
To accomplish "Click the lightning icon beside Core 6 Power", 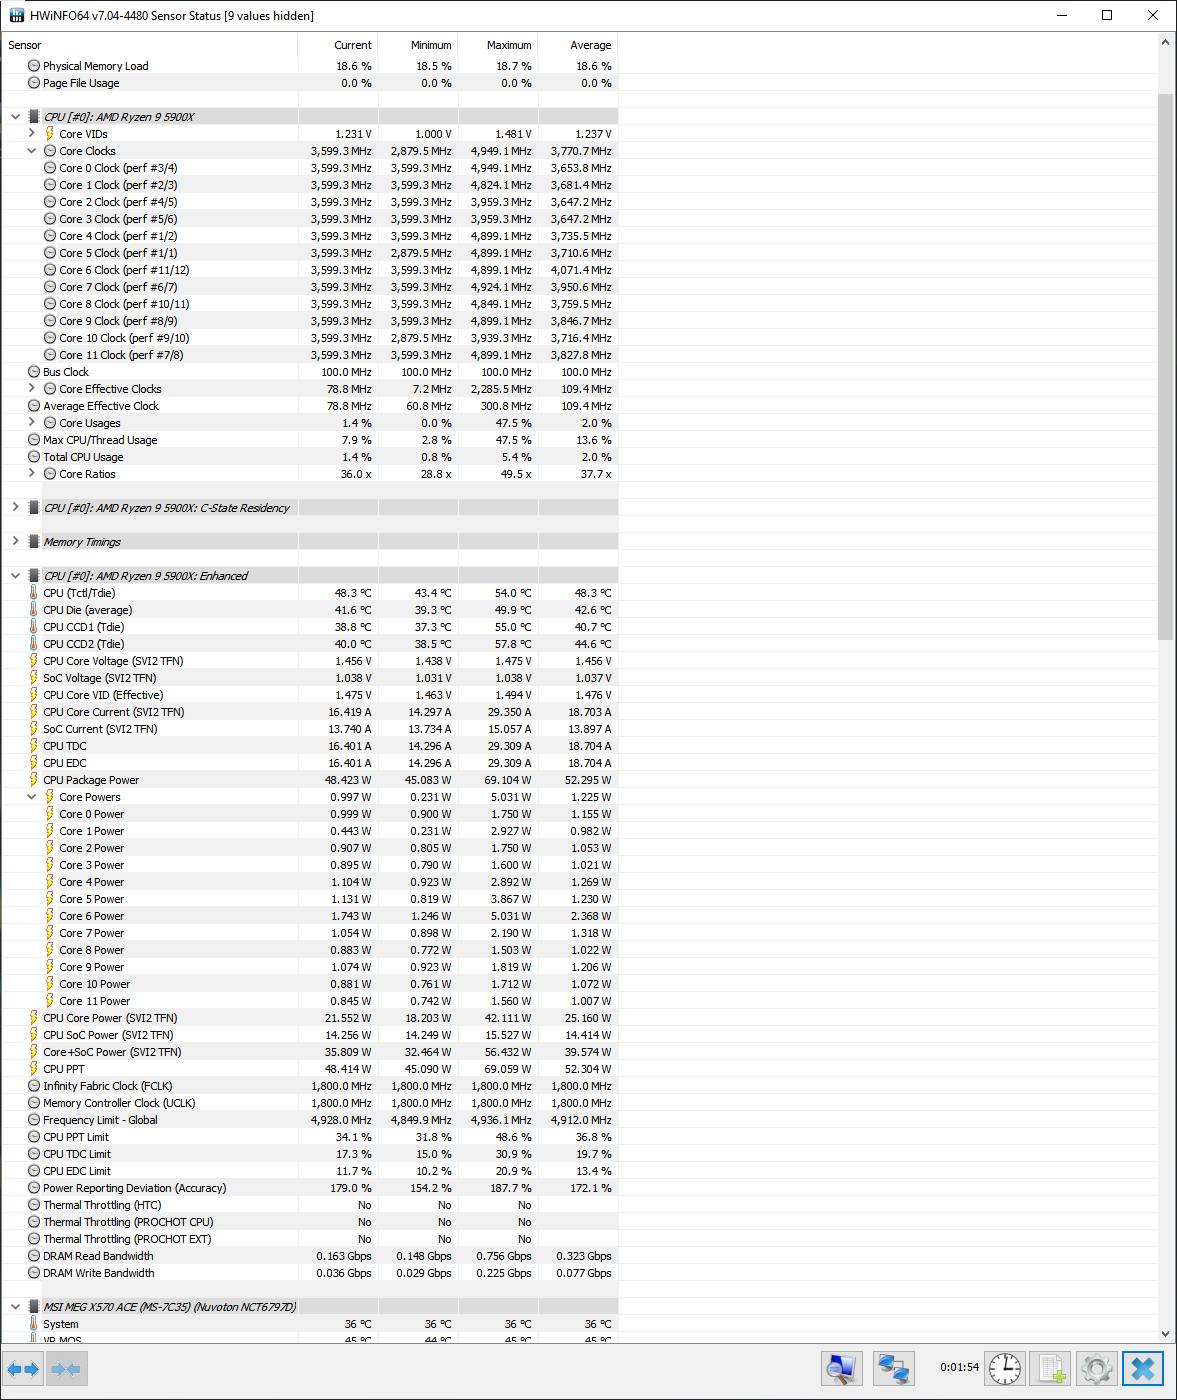I will pos(50,916).
